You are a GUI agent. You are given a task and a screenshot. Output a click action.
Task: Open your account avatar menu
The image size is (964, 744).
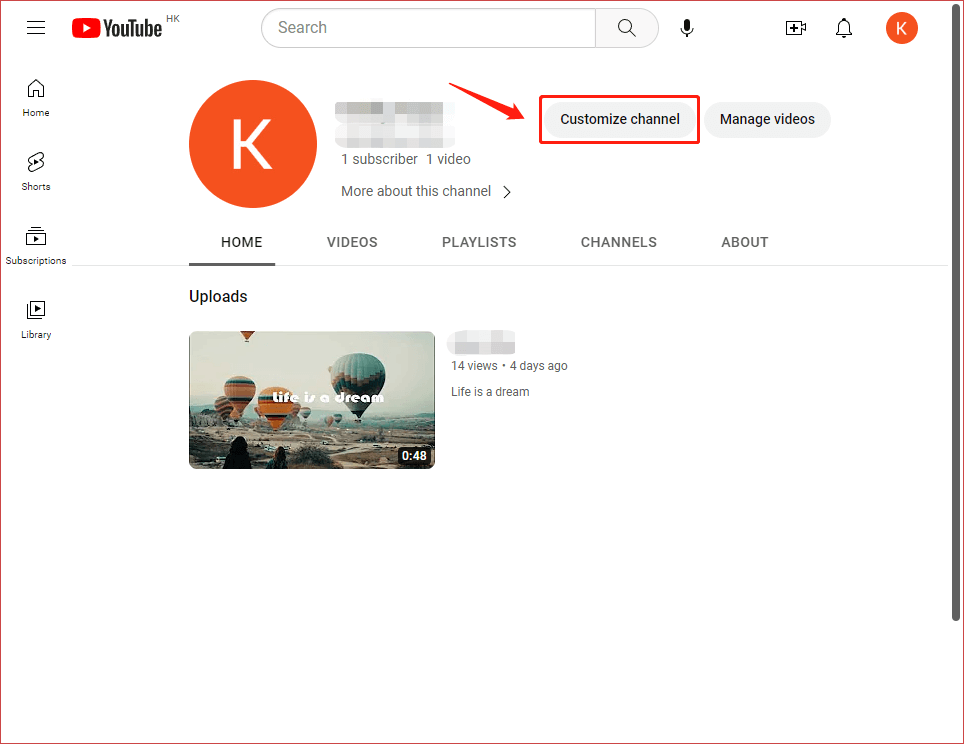[901, 28]
